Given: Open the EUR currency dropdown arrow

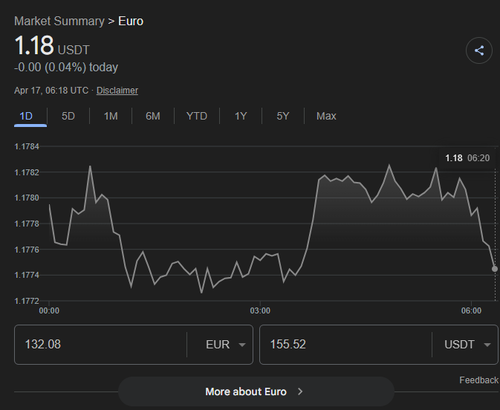Looking at the screenshot, I should click(242, 345).
